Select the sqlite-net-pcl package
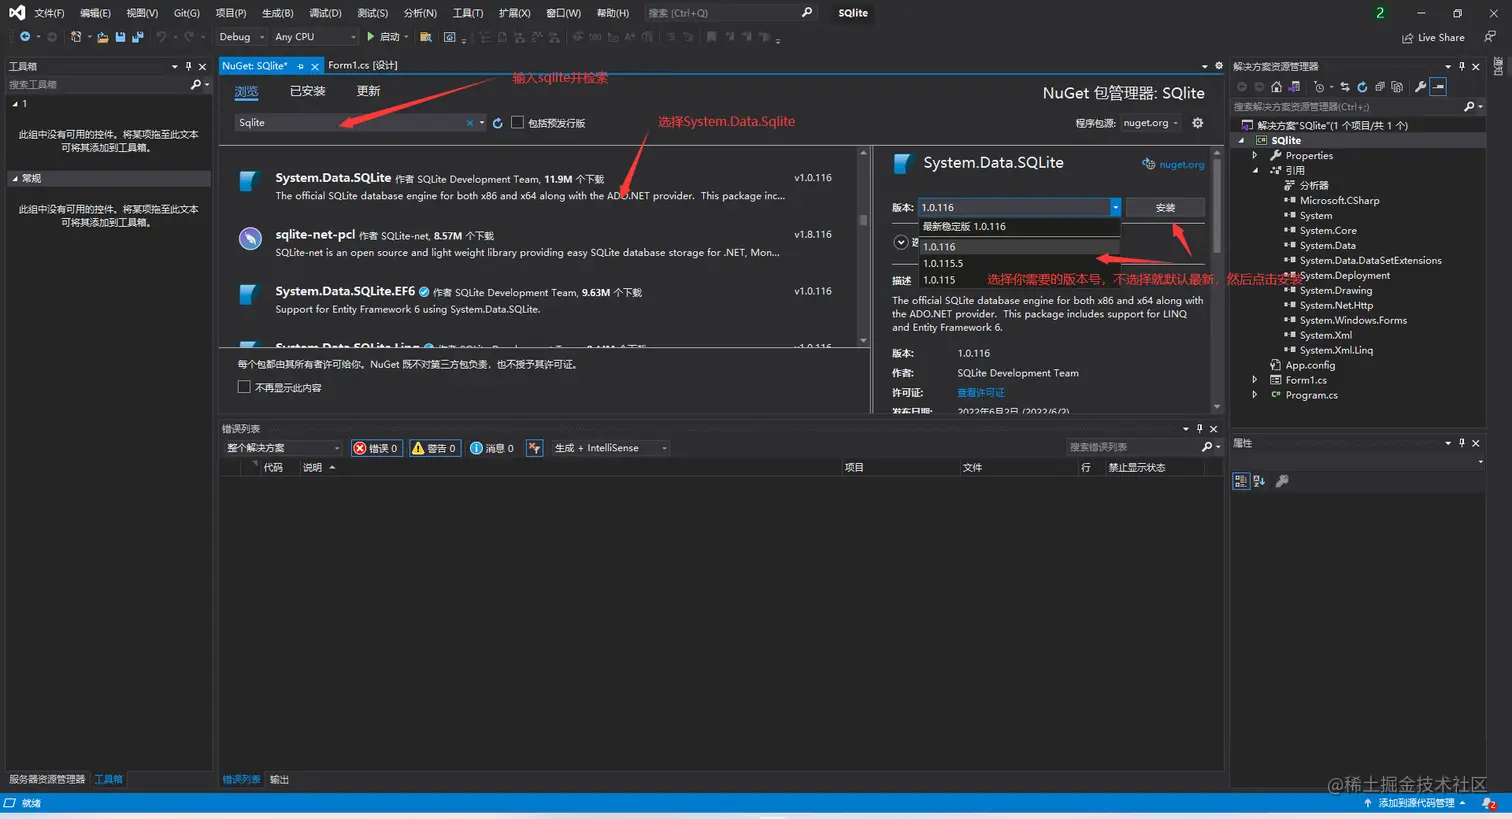This screenshot has height=819, width=1512. coord(540,243)
